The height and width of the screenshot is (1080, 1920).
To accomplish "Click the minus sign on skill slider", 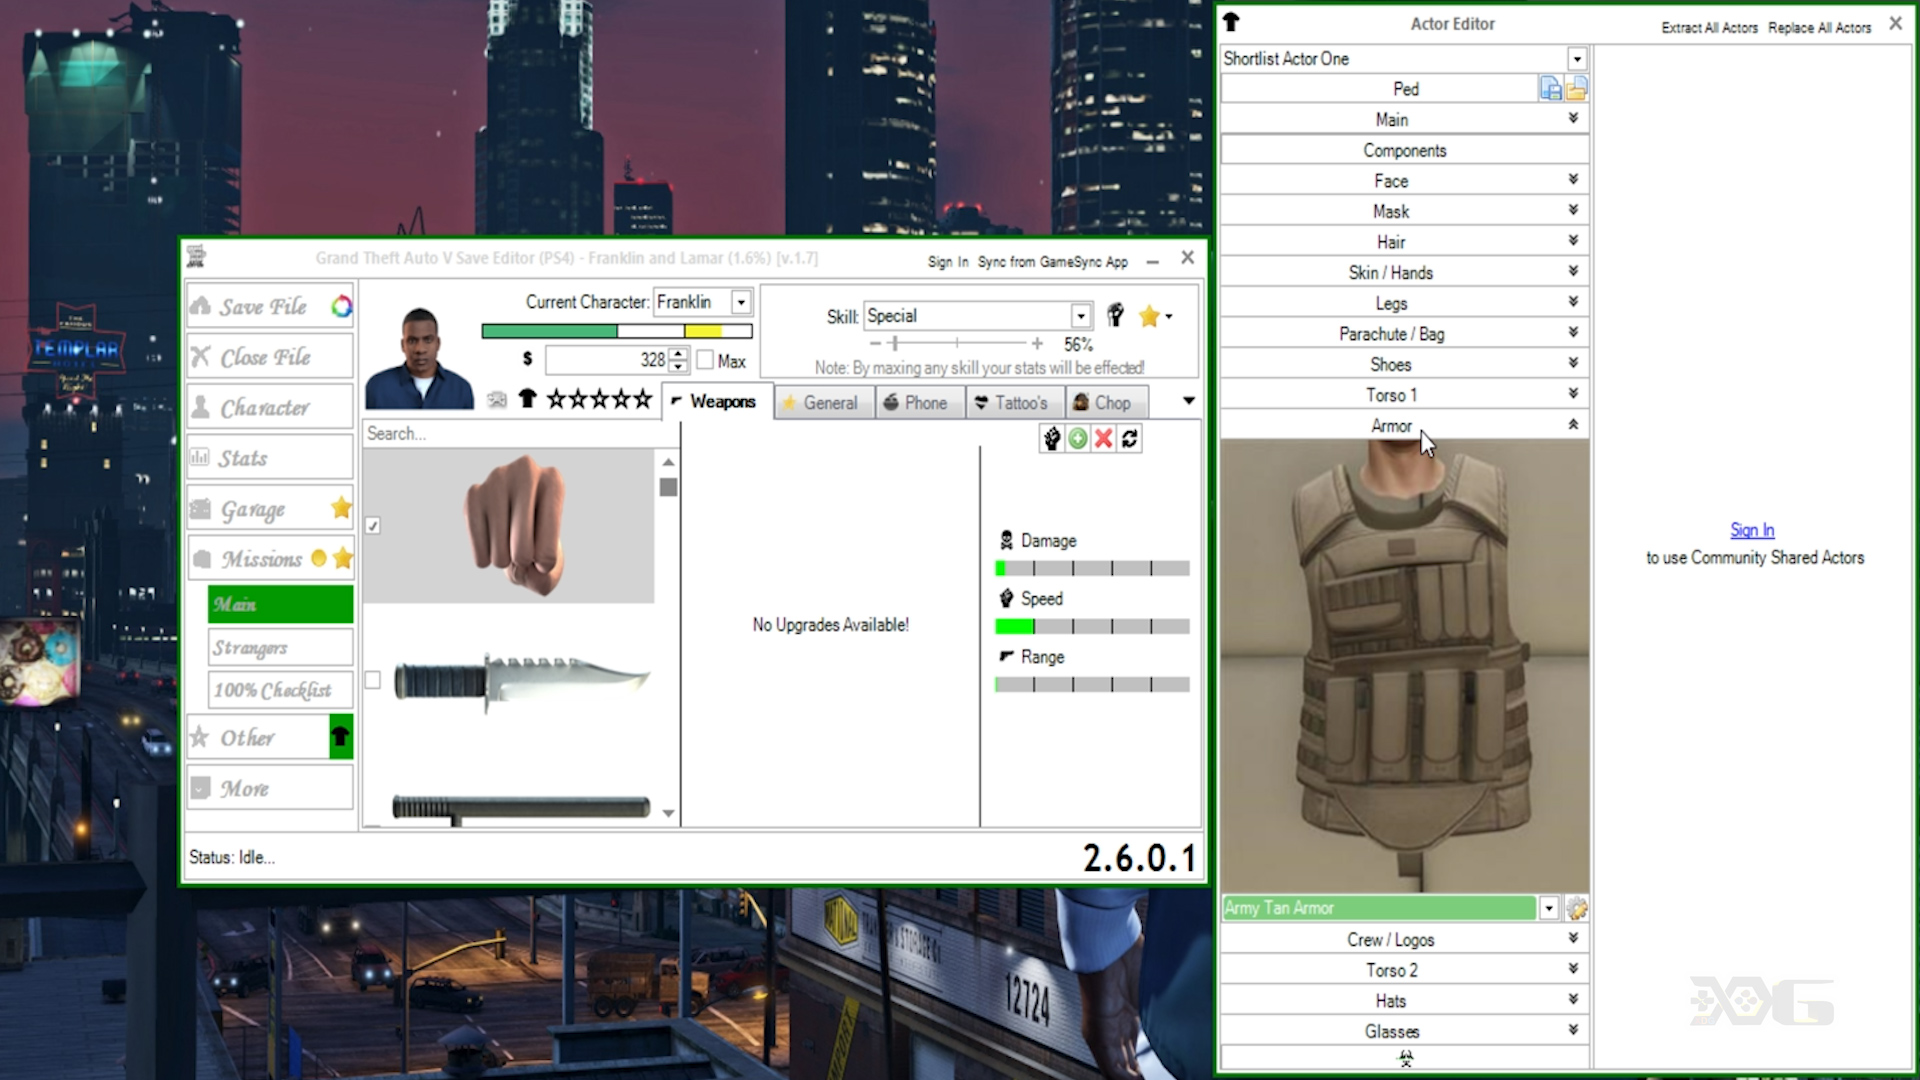I will pos(876,343).
